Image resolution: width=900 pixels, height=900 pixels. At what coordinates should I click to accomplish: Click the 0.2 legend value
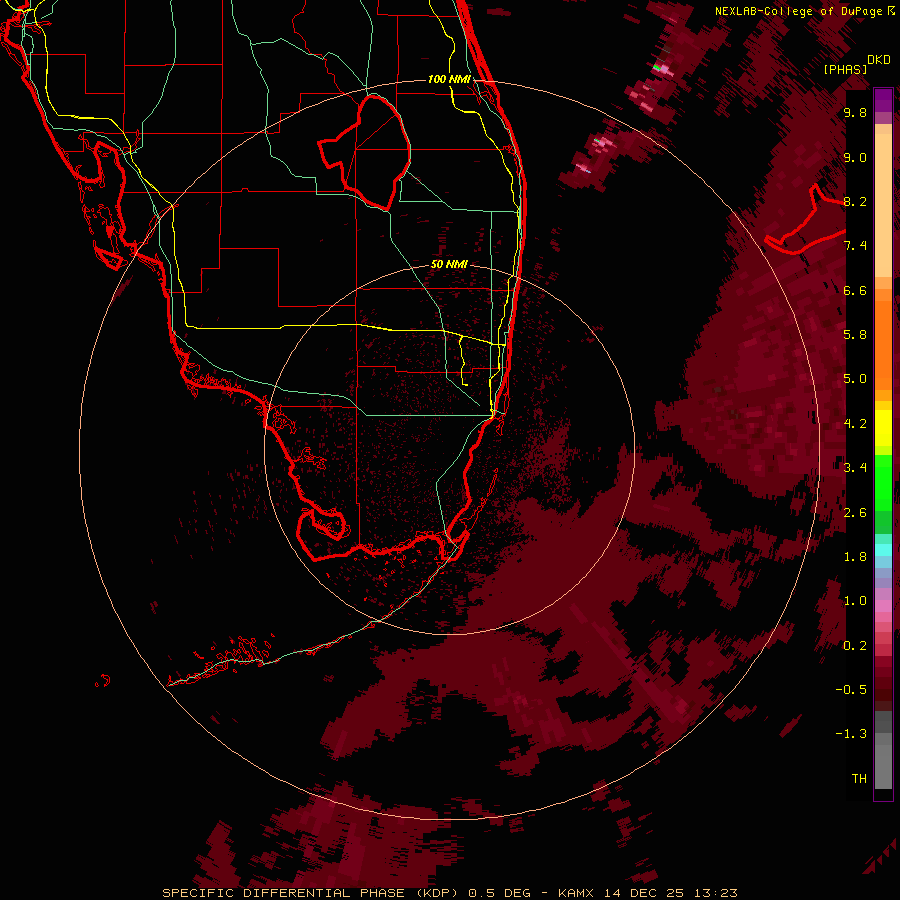[855, 646]
